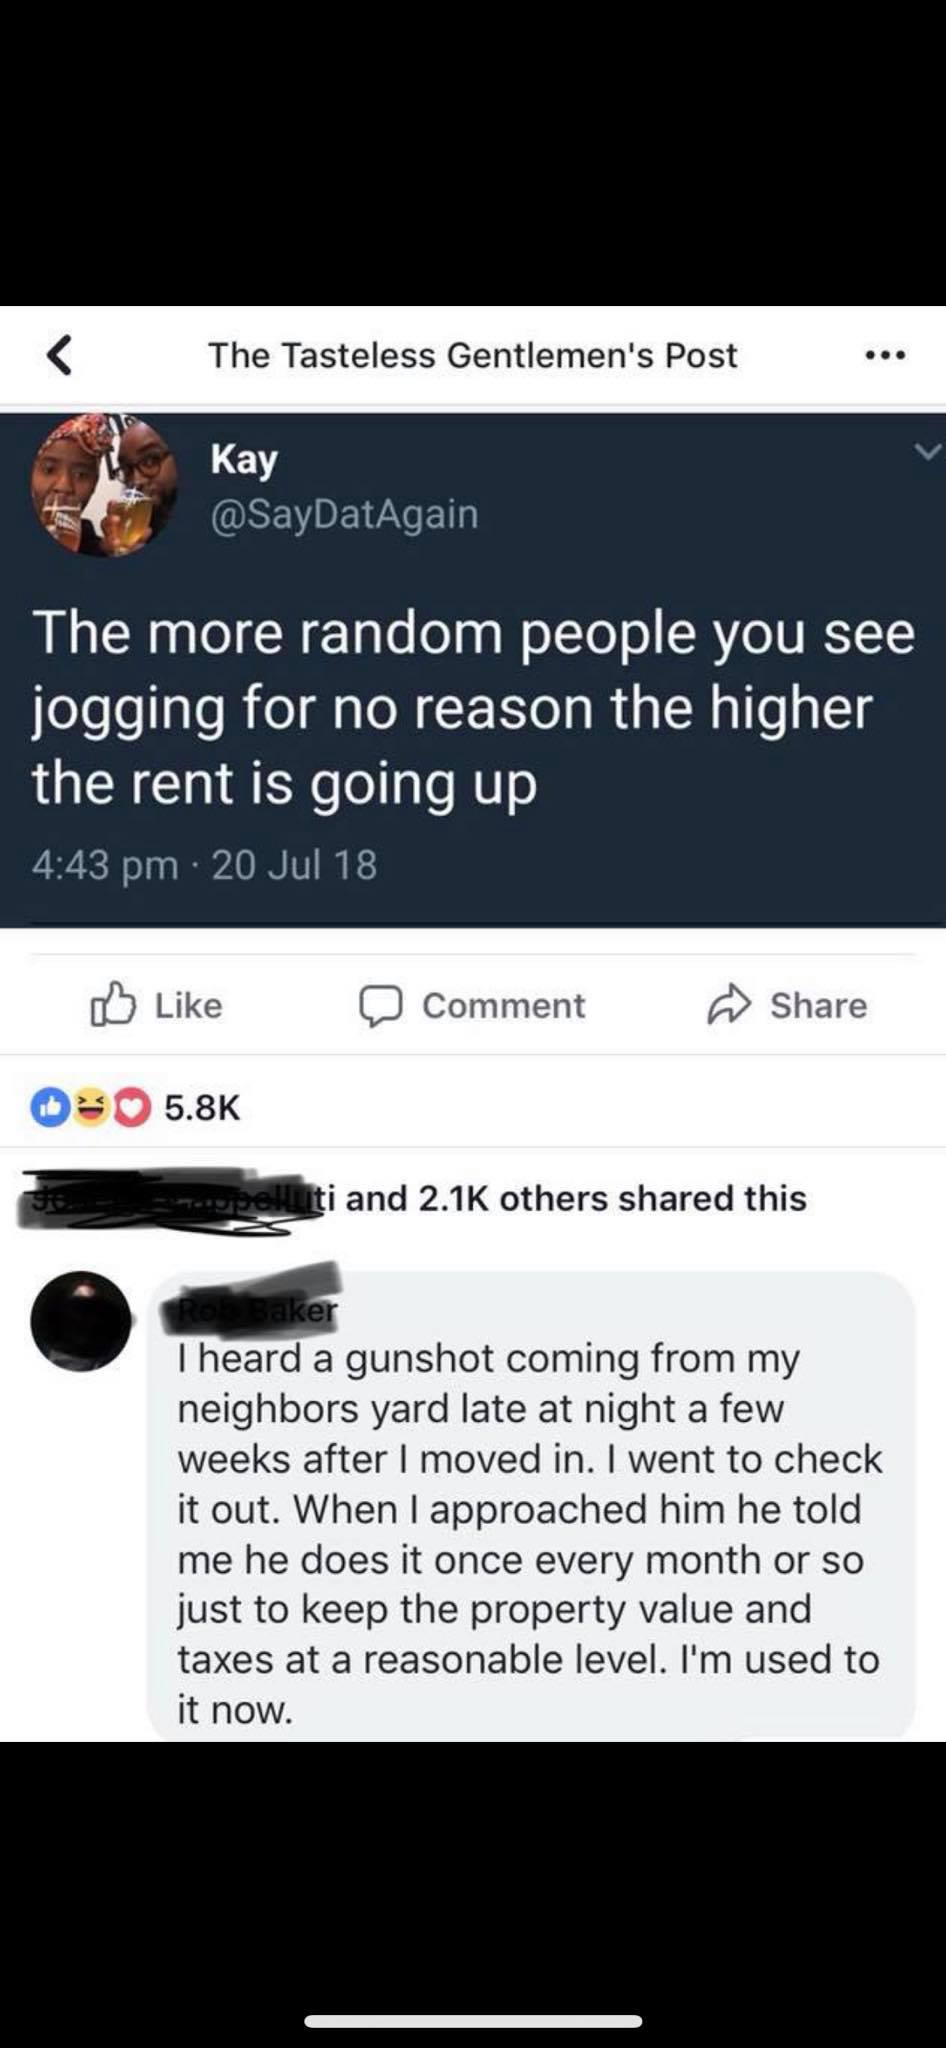Tap the Like button label
Image resolution: width=946 pixels, height=2048 pixels.
click(x=188, y=1005)
